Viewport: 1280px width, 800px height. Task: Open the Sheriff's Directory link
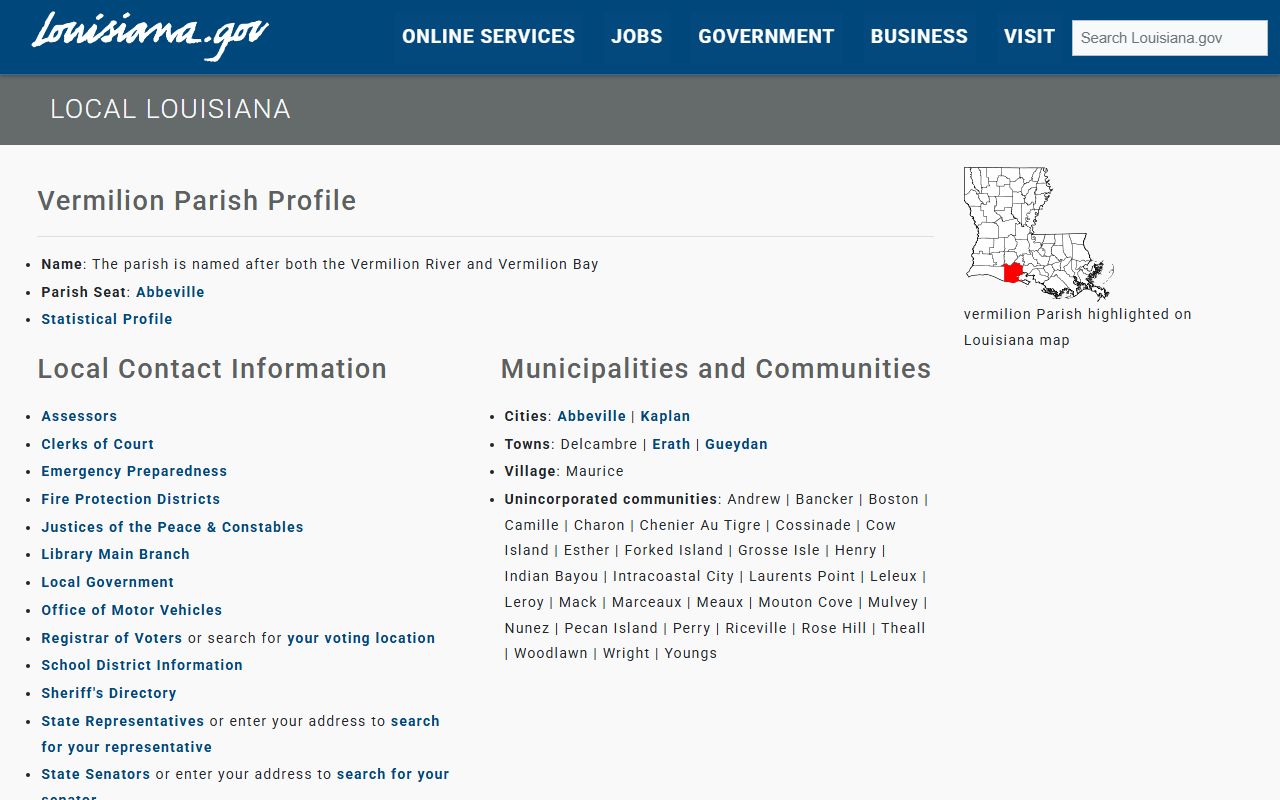(x=109, y=693)
